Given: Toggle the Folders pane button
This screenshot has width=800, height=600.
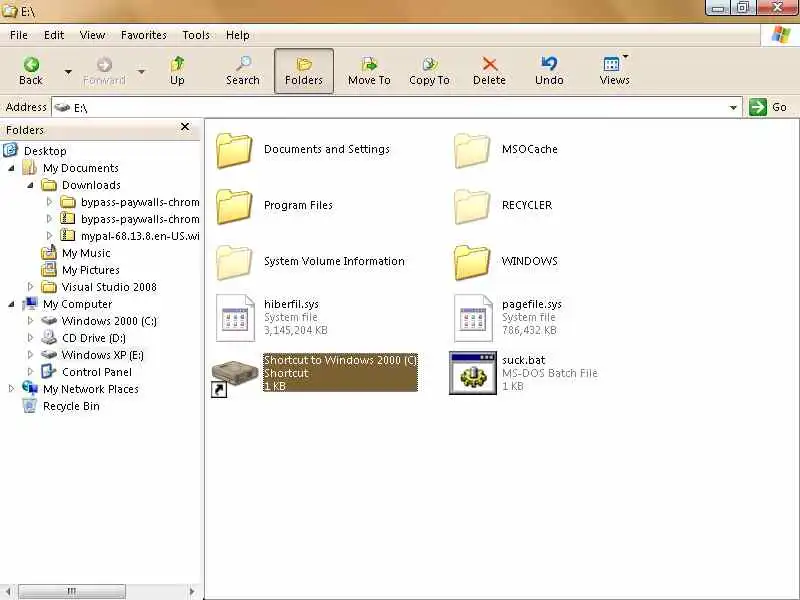Looking at the screenshot, I should point(304,71).
